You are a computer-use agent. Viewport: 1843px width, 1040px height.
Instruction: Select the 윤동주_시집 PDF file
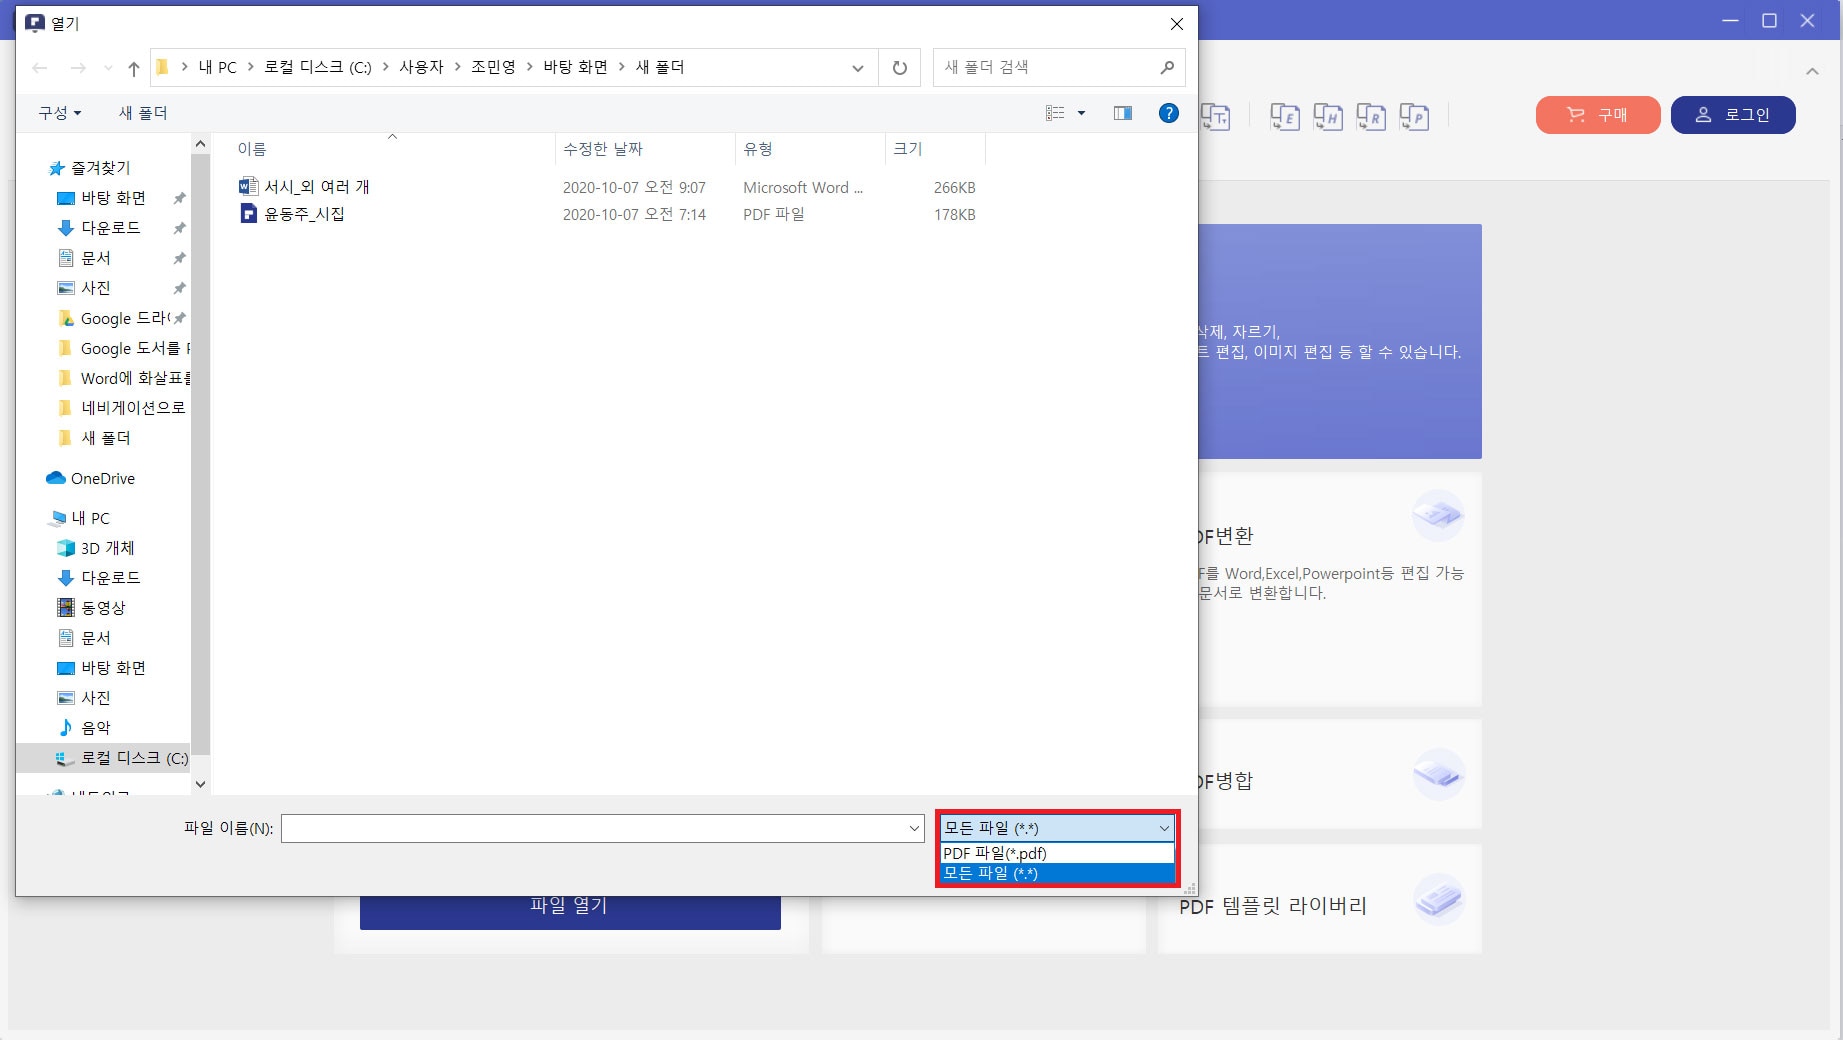(x=292, y=214)
